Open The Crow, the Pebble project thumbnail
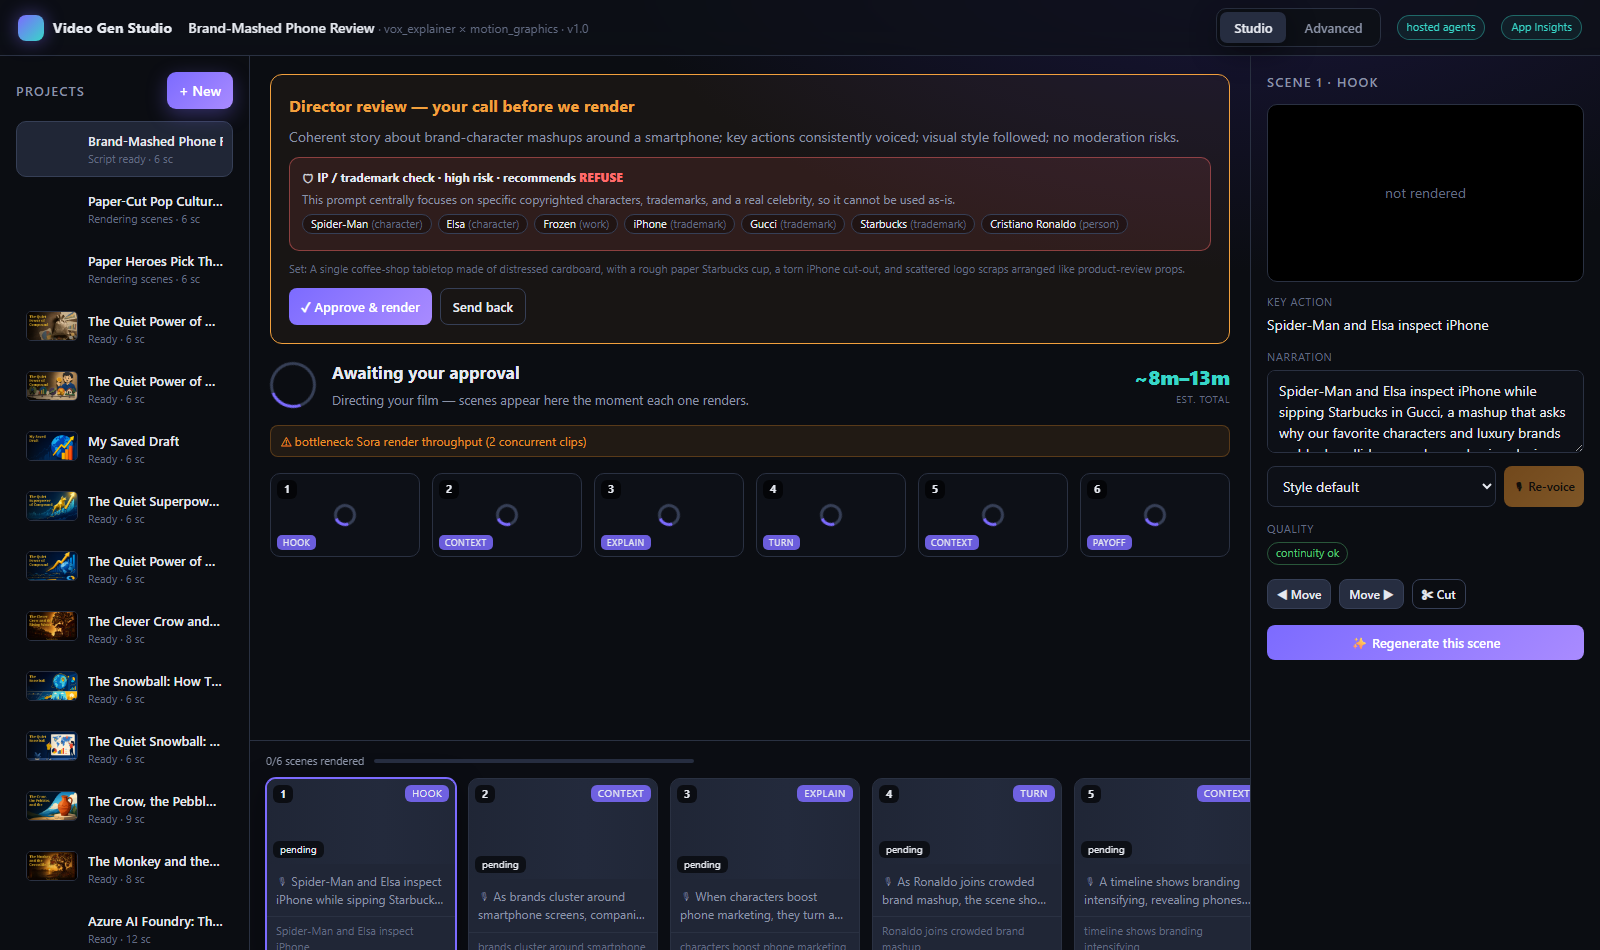1600x950 pixels. click(x=52, y=806)
